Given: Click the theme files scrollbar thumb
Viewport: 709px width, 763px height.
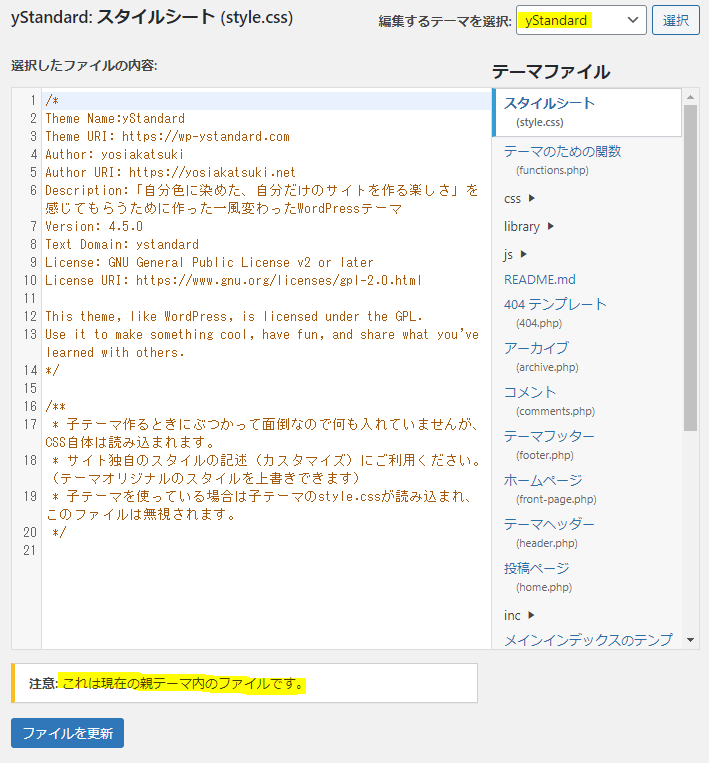Looking at the screenshot, I should (690, 268).
